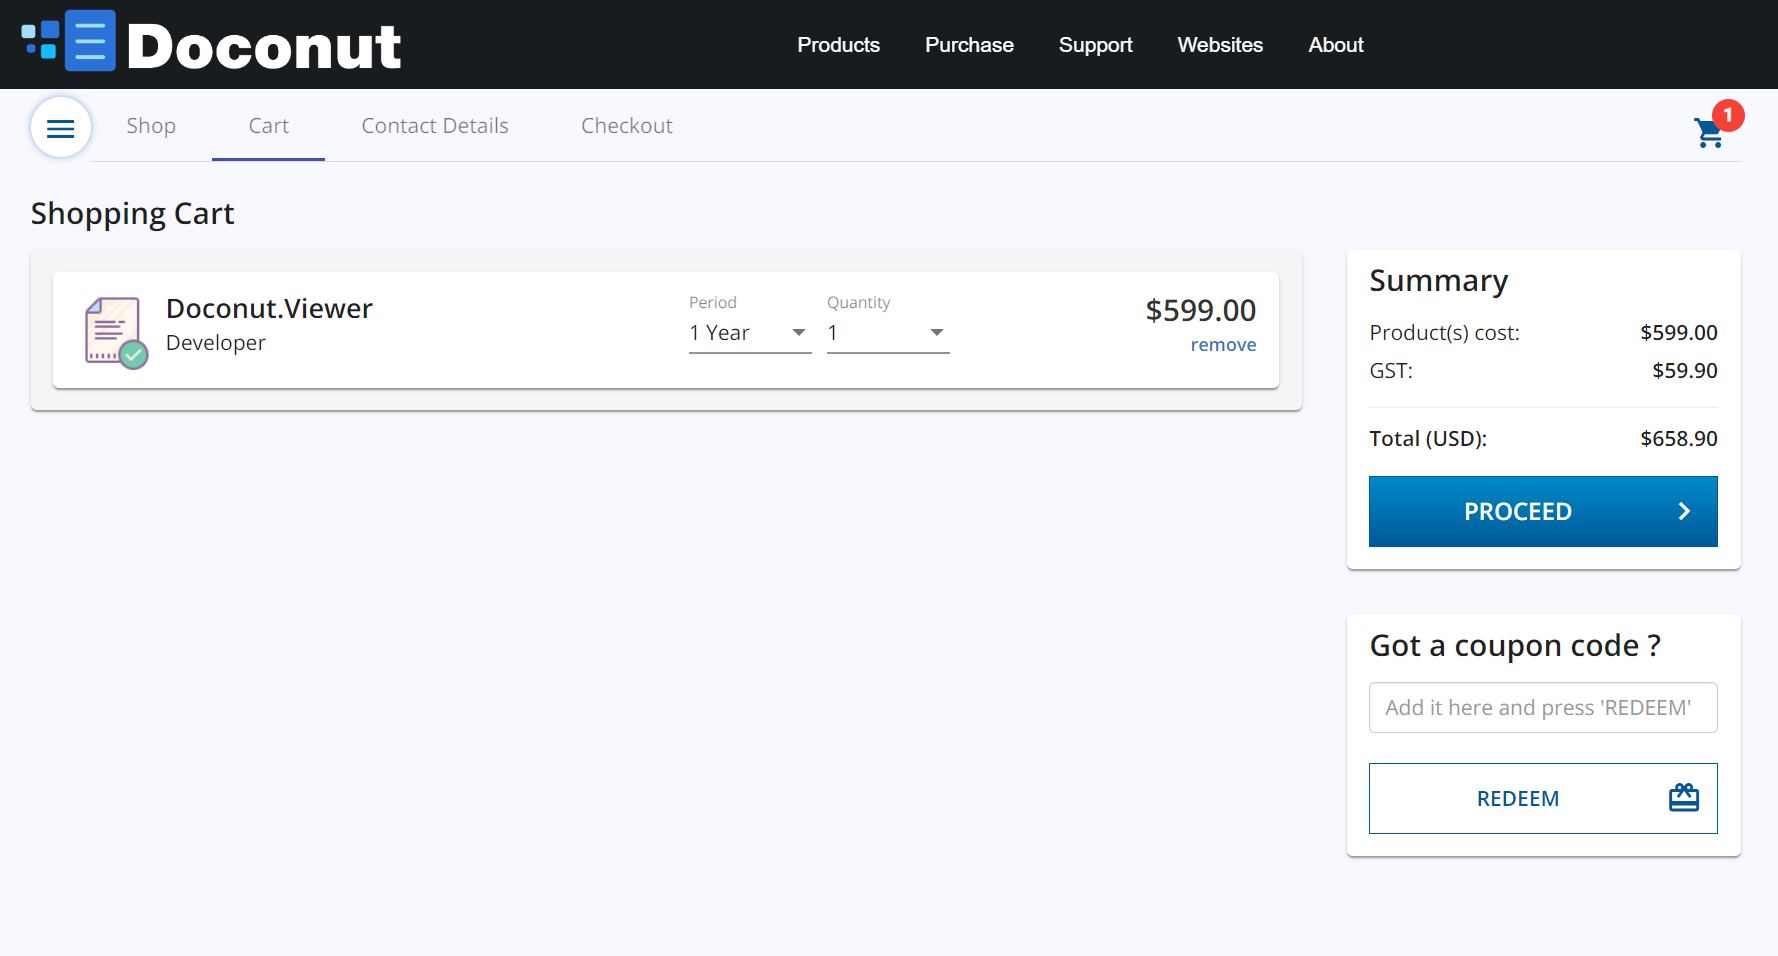The image size is (1778, 956).
Task: Select the Cart tab
Action: (268, 126)
